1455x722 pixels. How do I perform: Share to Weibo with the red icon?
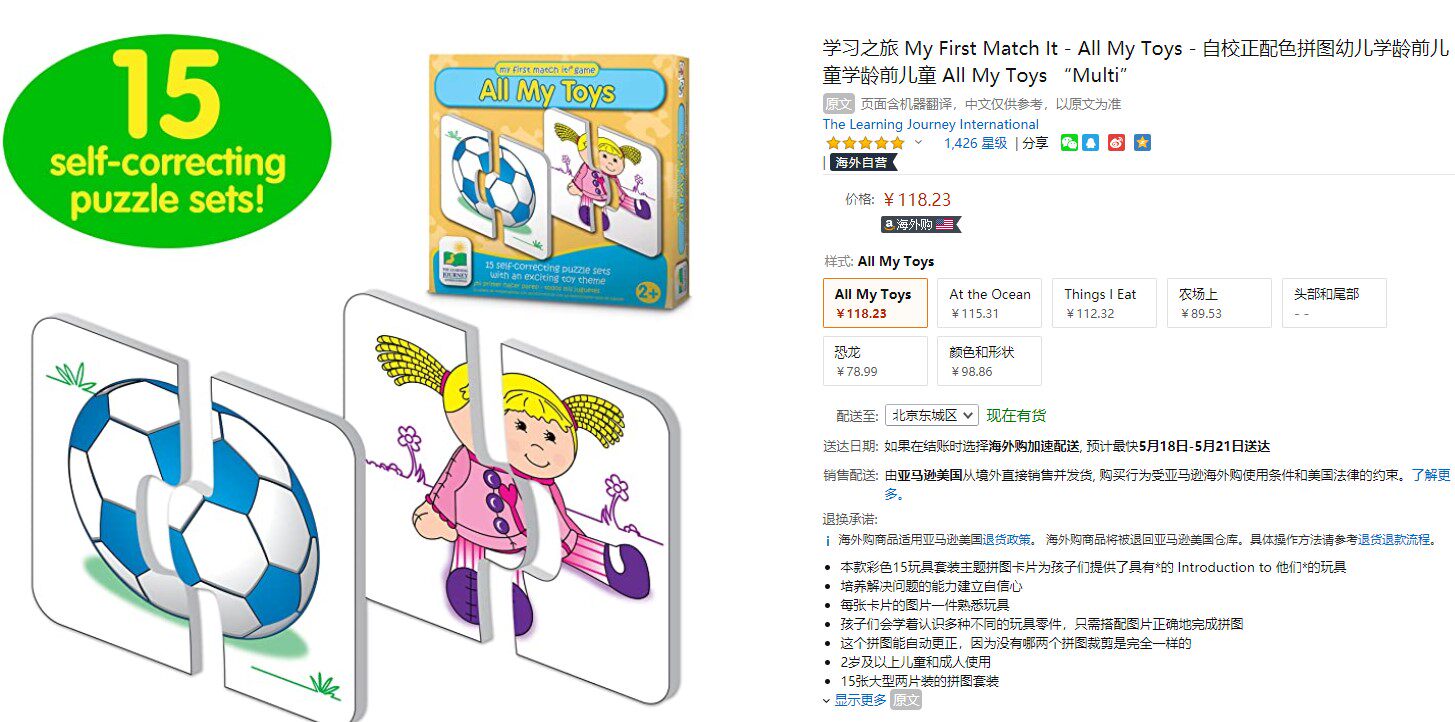click(1116, 143)
